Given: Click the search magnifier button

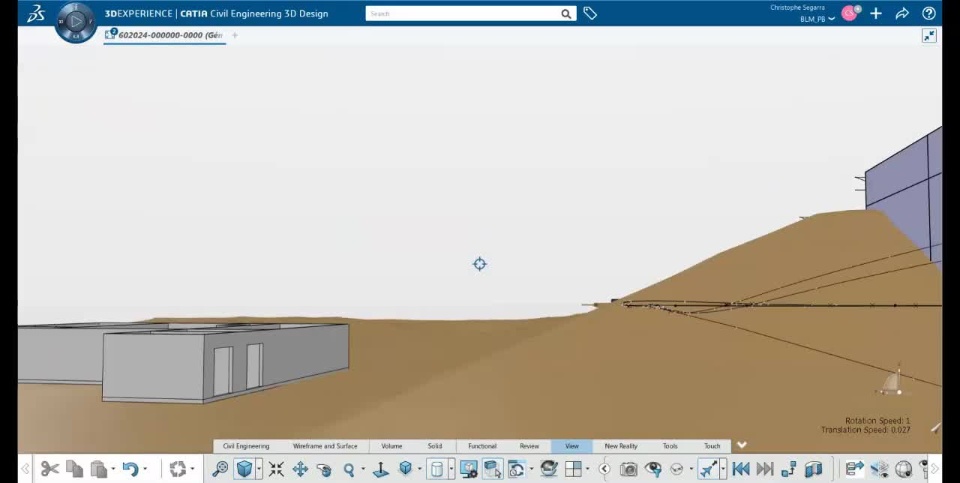Looking at the screenshot, I should [x=566, y=13].
